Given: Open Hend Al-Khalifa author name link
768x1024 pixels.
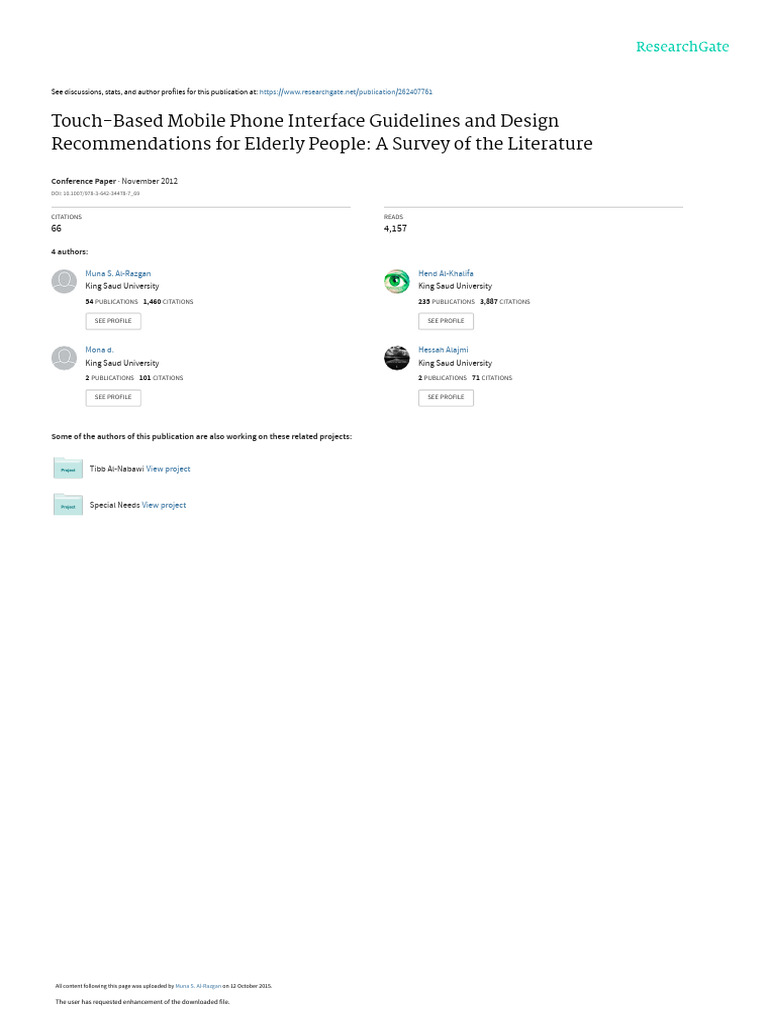Looking at the screenshot, I should click(446, 274).
